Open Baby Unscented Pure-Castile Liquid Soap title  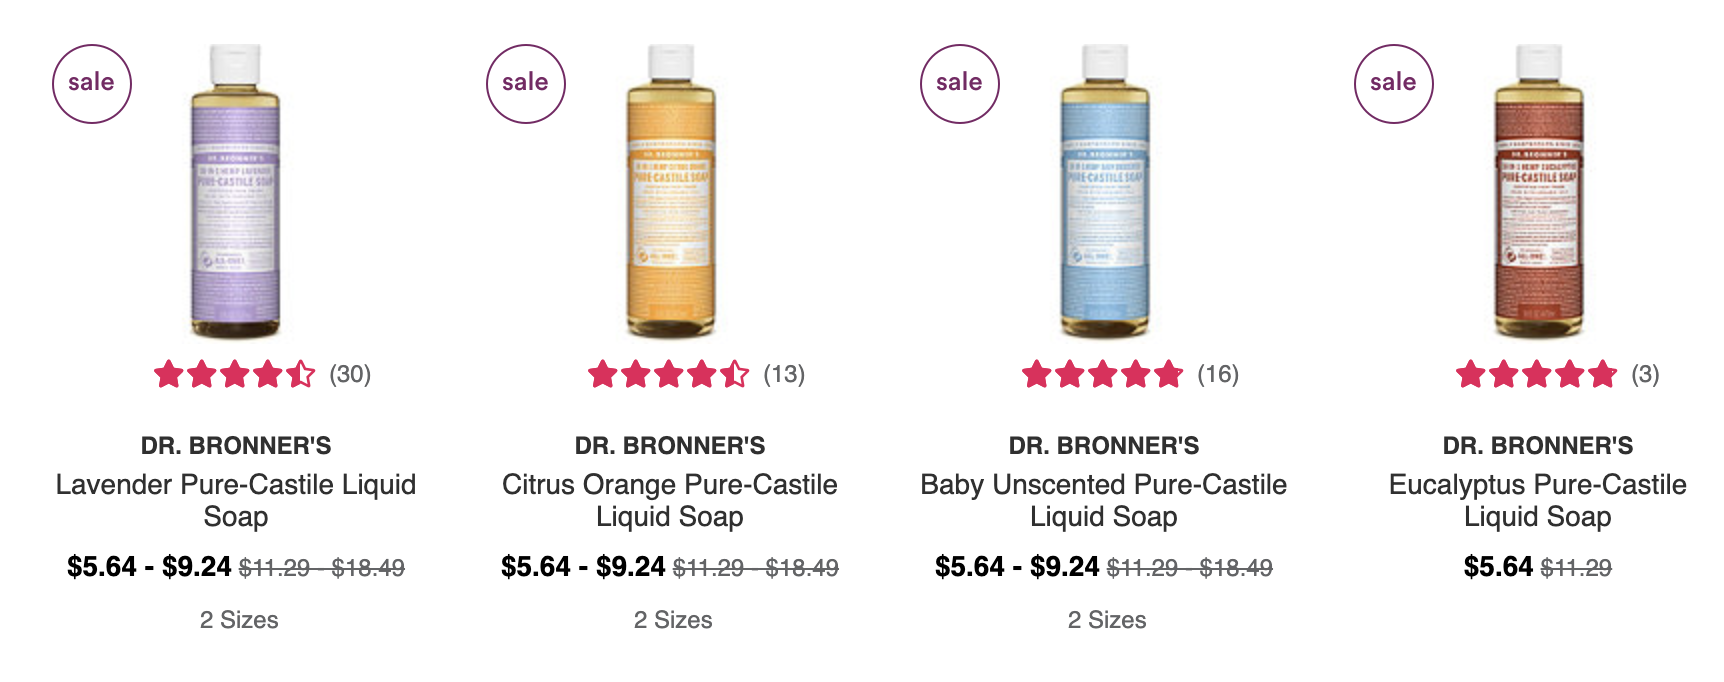(1104, 500)
